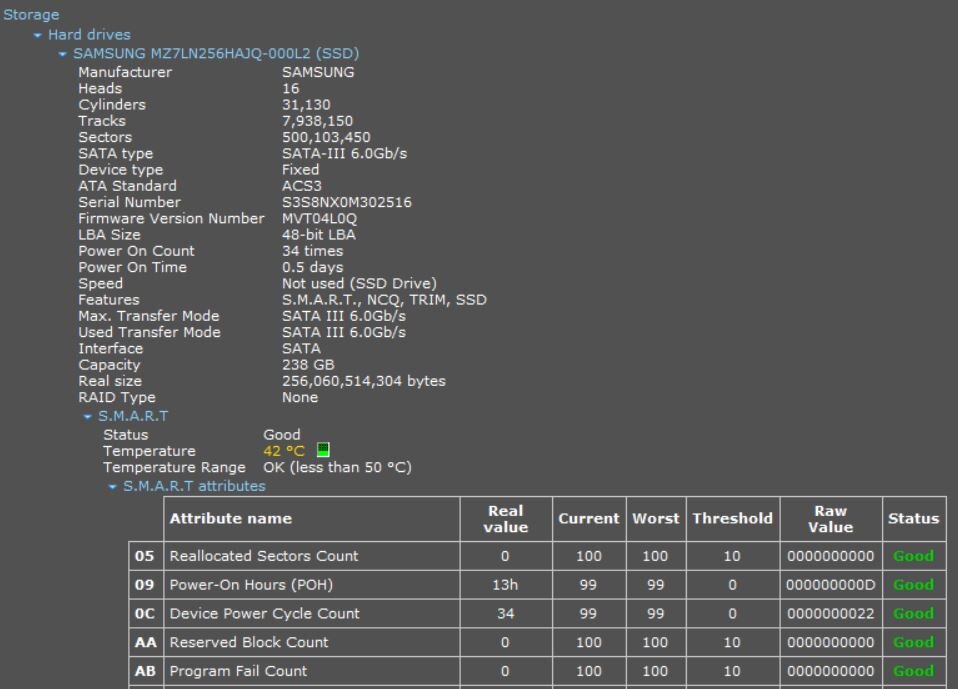The image size is (958, 689).
Task: Collapse the SAMSUNG MZ7LN256HAJQ drive arrow
Action: (x=62, y=54)
